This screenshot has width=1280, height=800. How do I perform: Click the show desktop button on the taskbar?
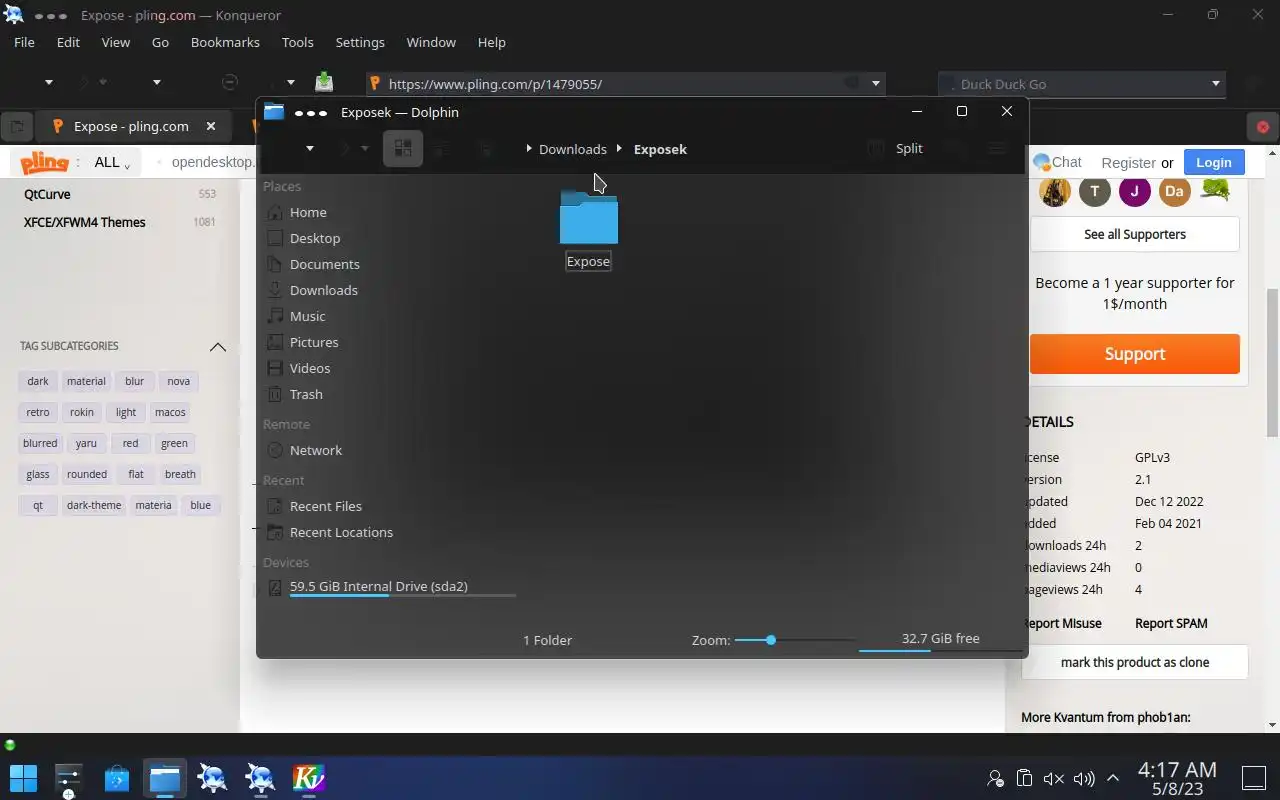click(x=1254, y=778)
